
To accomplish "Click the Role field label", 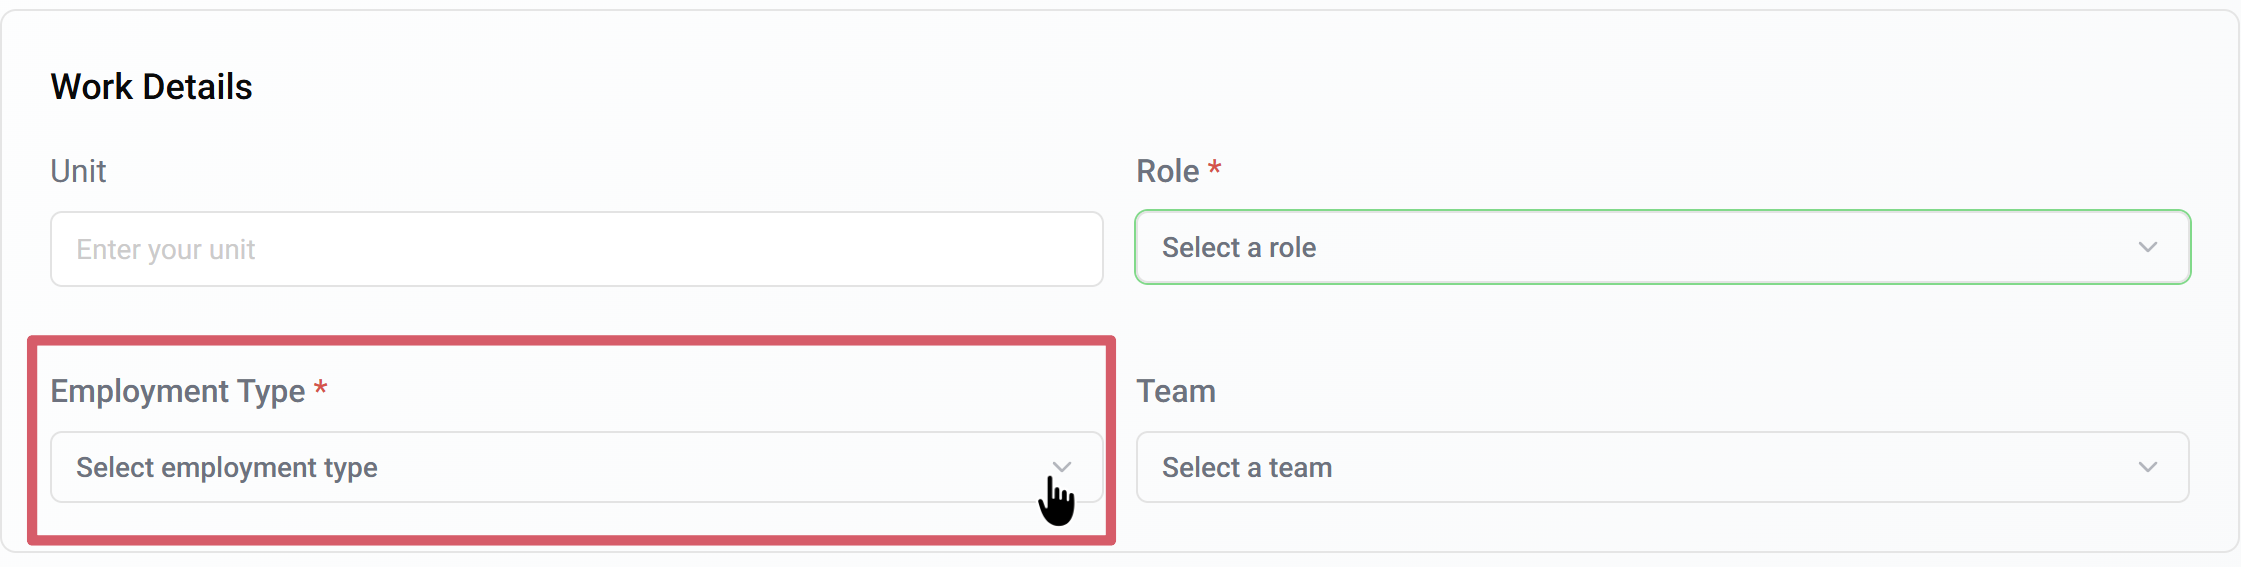I will [x=1167, y=171].
